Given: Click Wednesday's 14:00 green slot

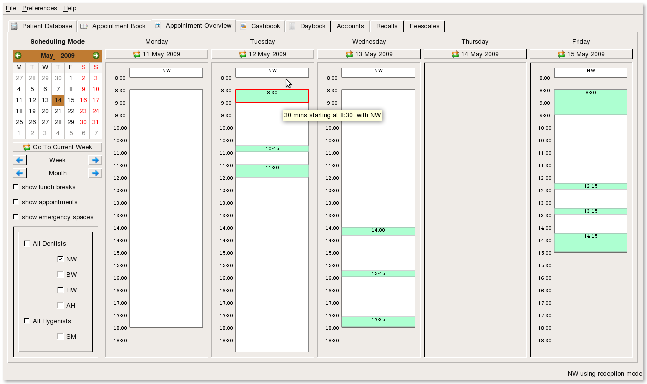Looking at the screenshot, I should pyautogui.click(x=378, y=231).
